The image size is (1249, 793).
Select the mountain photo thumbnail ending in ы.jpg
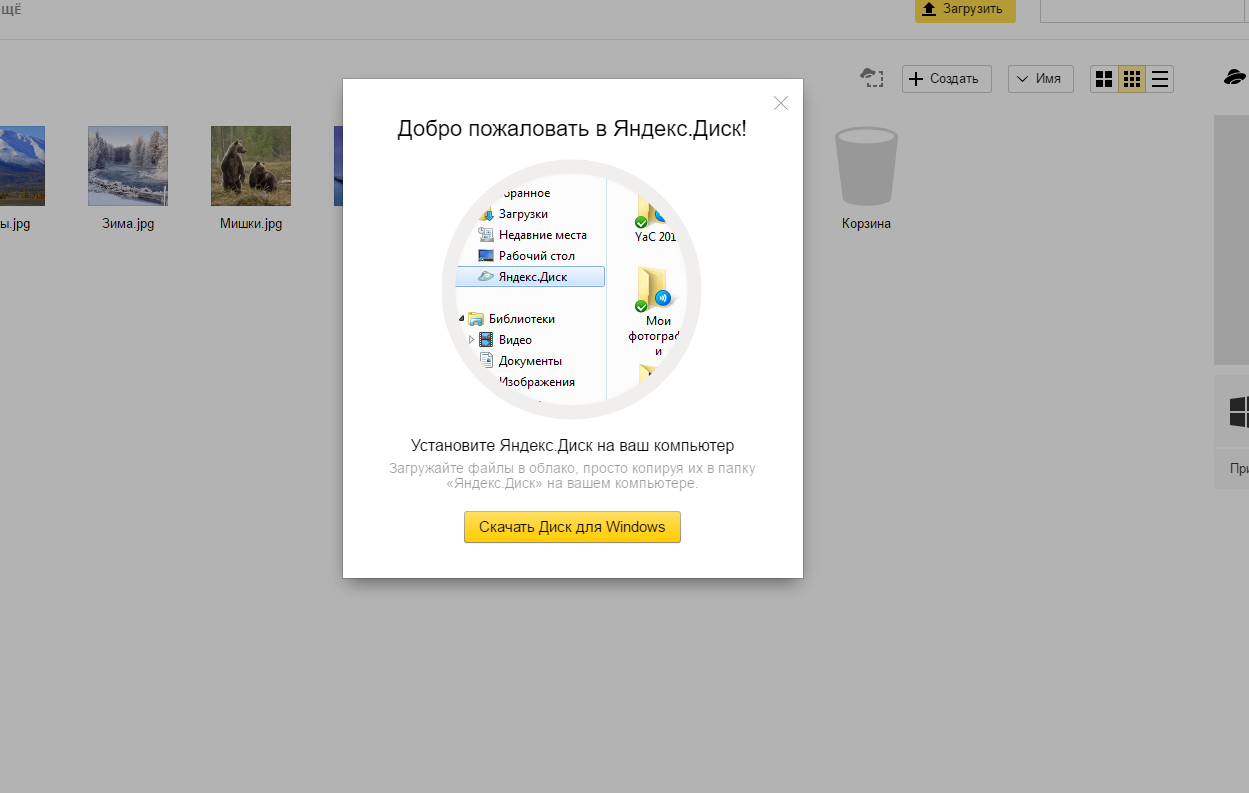tap(22, 166)
